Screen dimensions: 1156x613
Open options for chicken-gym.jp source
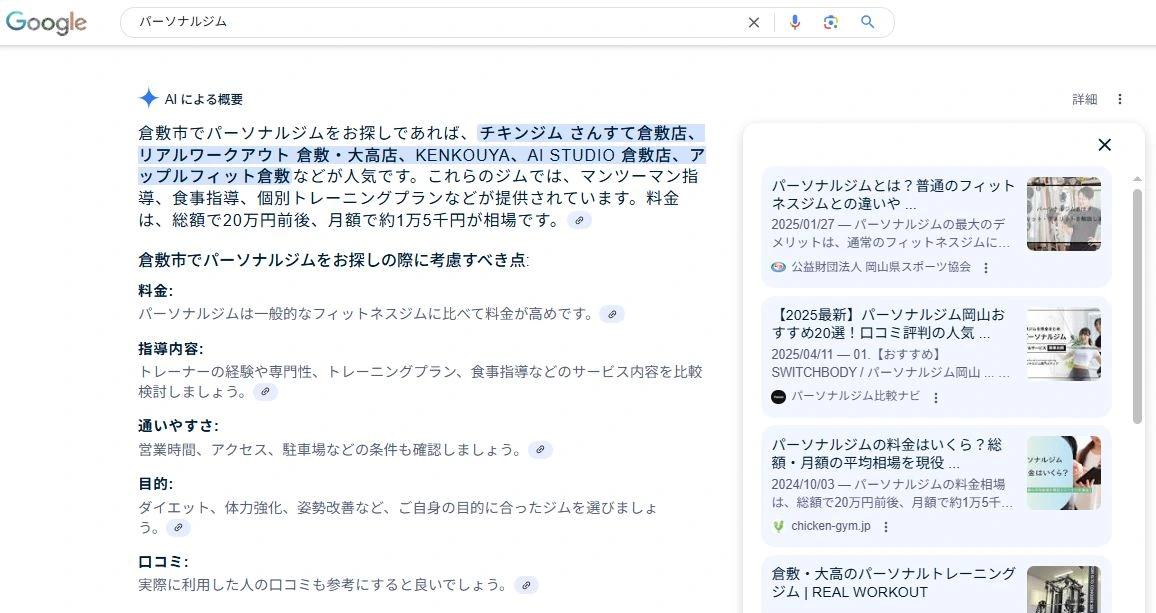(x=886, y=527)
